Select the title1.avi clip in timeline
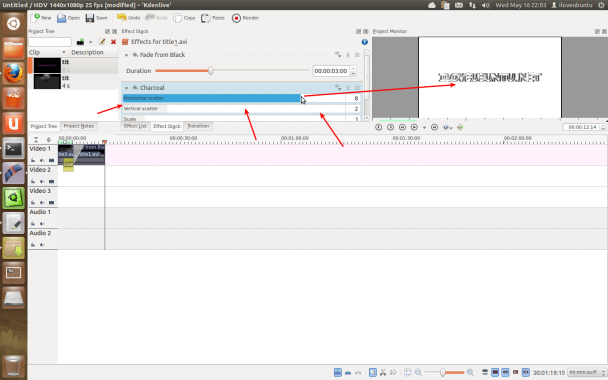This screenshot has height=380, width=608. pos(90,154)
